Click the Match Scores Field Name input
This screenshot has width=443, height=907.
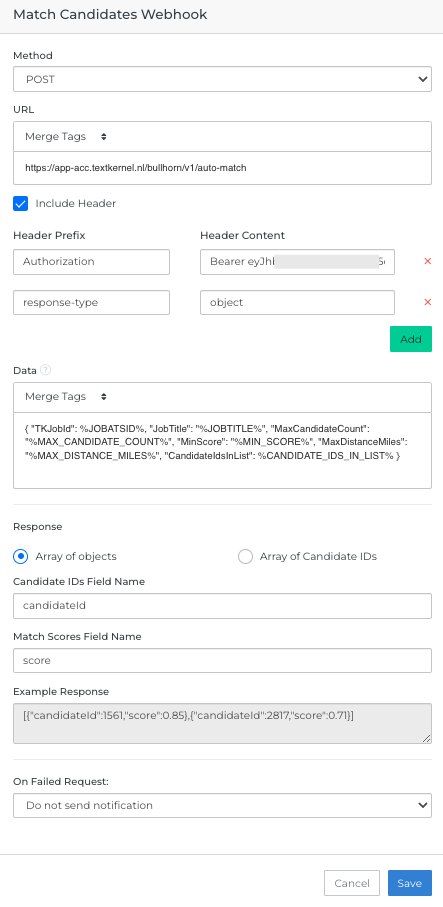pyautogui.click(x=223, y=661)
